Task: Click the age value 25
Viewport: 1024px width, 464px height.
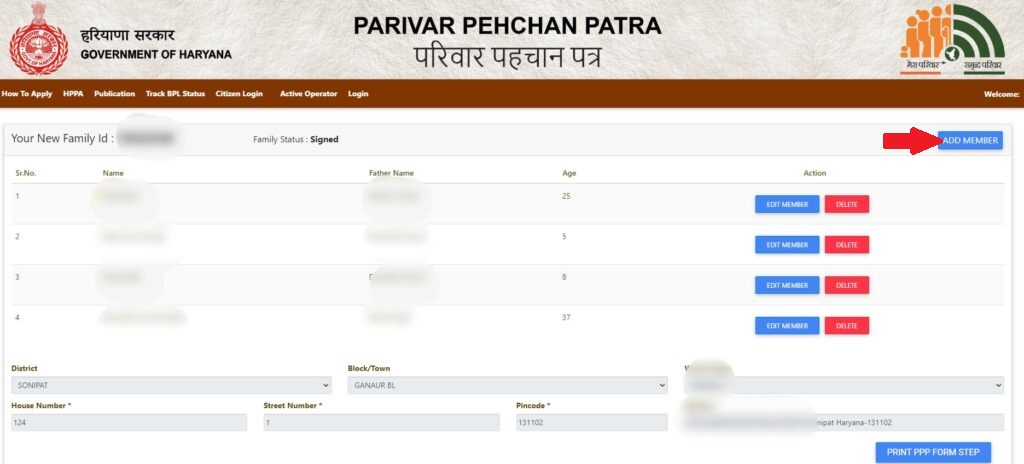Action: click(566, 195)
